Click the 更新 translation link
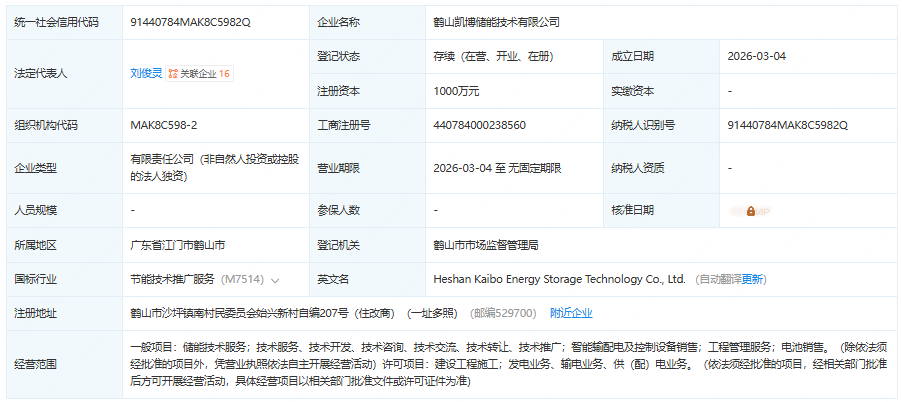902x402 pixels. (753, 279)
